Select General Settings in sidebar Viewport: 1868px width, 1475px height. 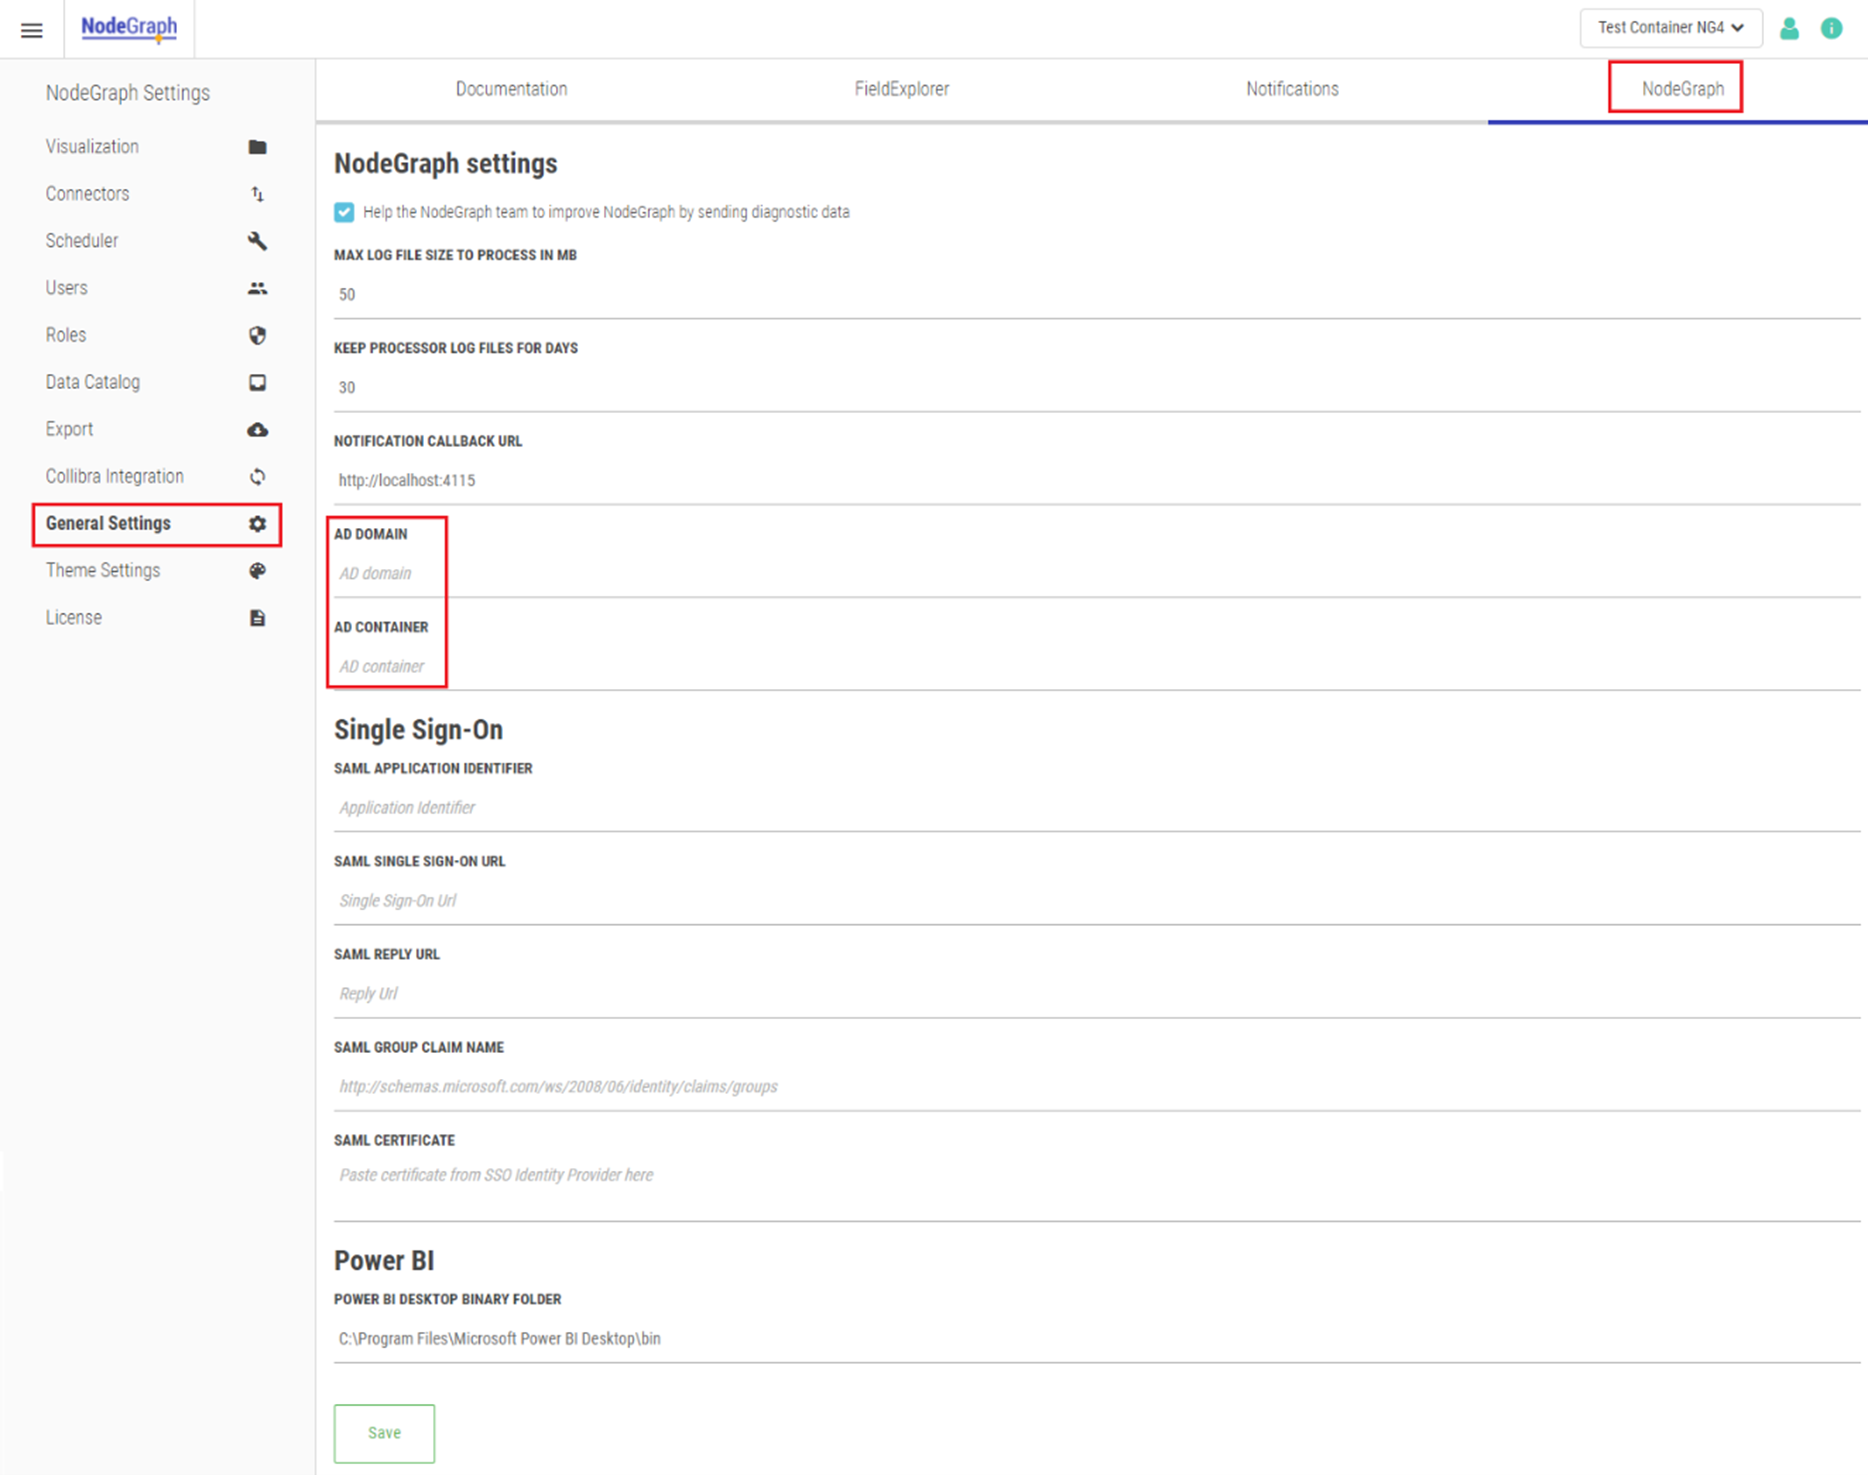(108, 524)
